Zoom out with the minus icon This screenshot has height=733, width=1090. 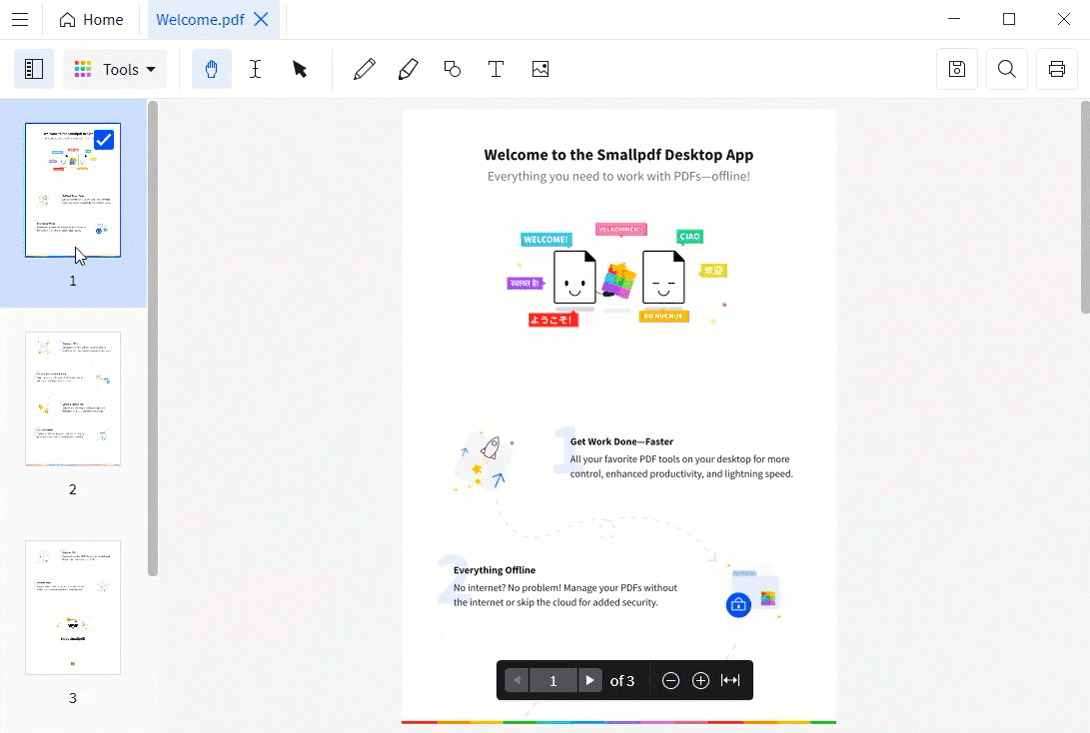tap(670, 680)
